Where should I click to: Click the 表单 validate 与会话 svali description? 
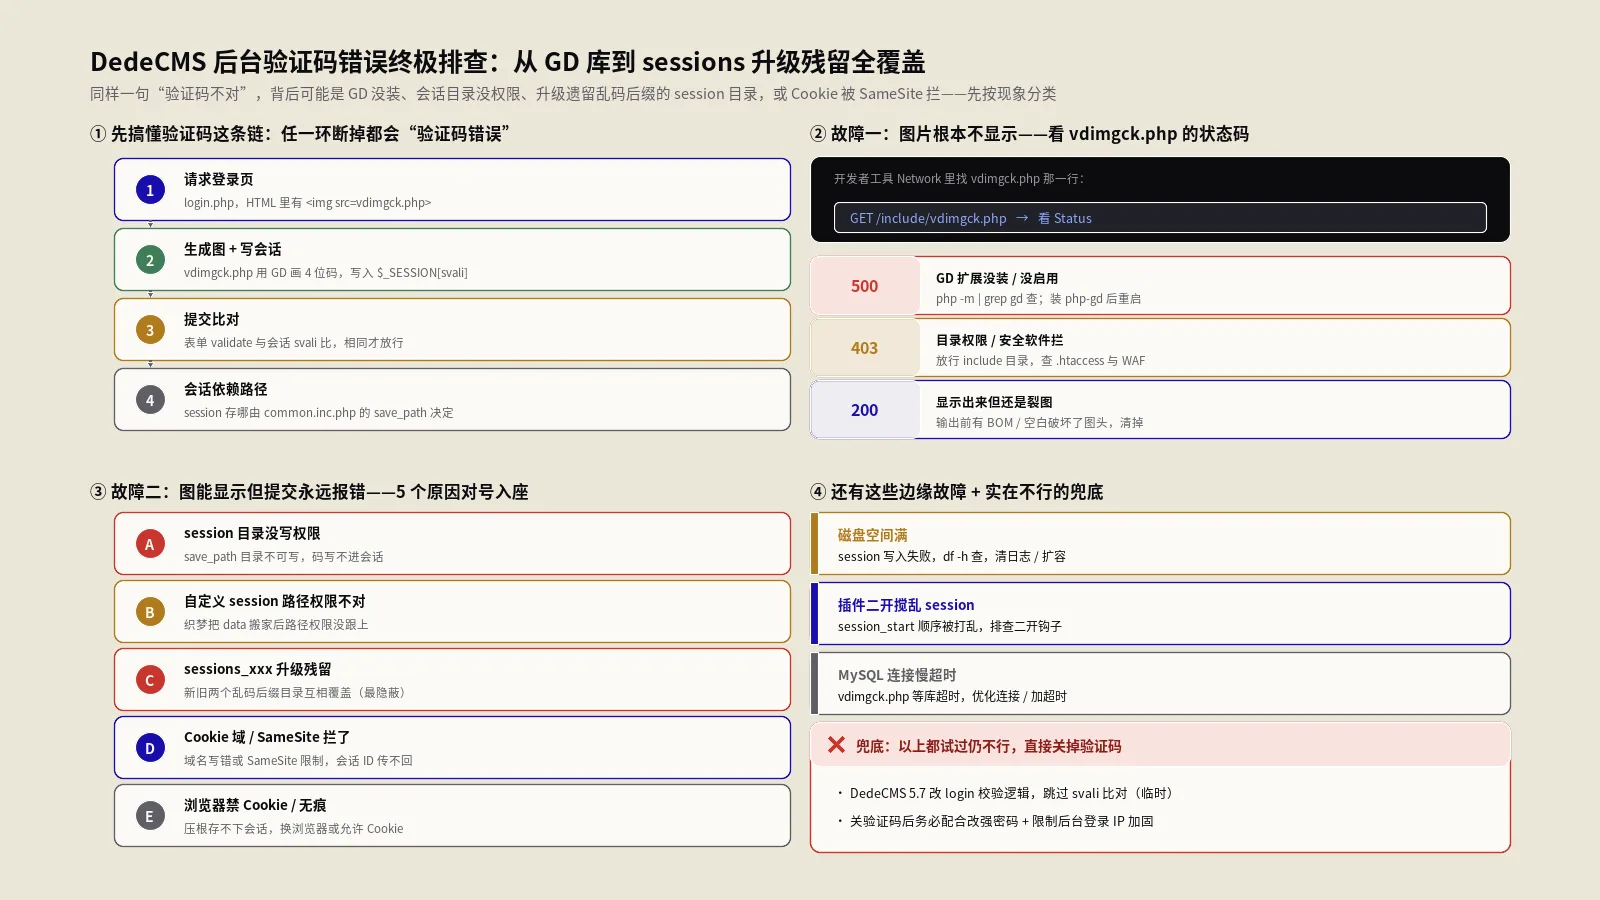pos(294,342)
